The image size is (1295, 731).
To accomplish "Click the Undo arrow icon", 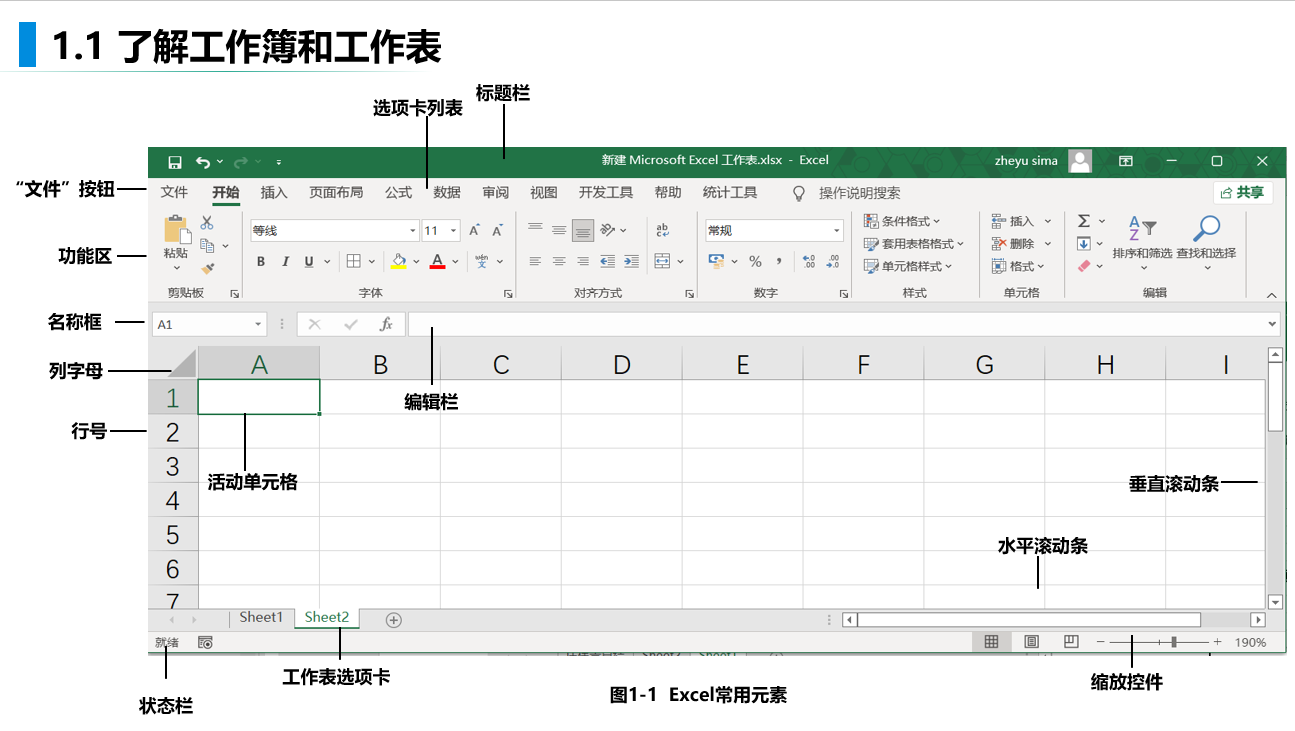I will [x=203, y=162].
